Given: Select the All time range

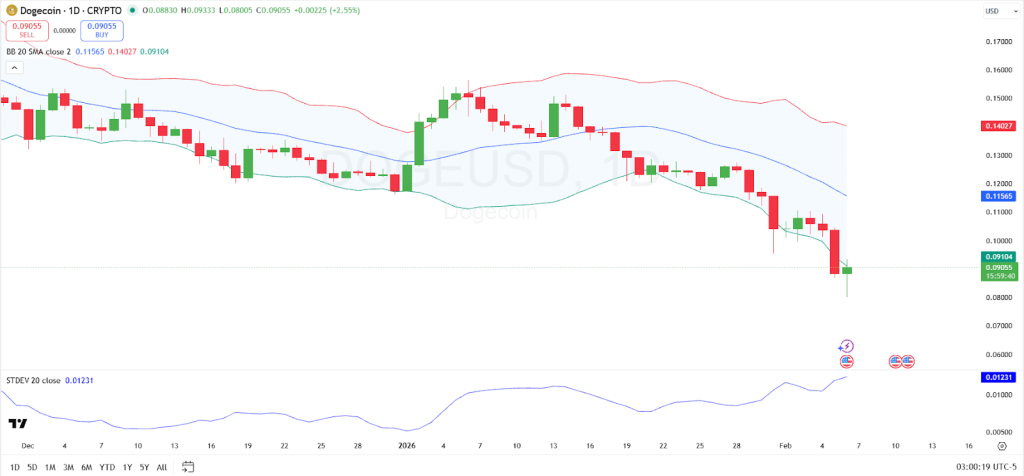Looking at the screenshot, I should [x=162, y=467].
